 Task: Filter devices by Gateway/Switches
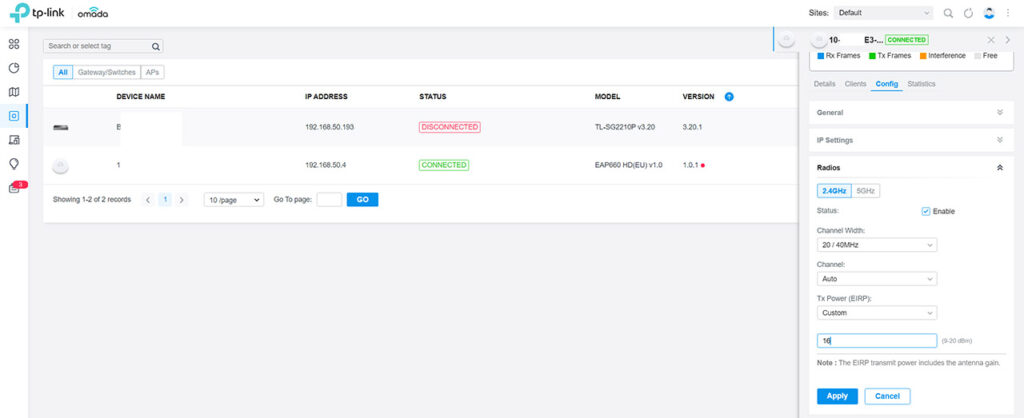(107, 73)
